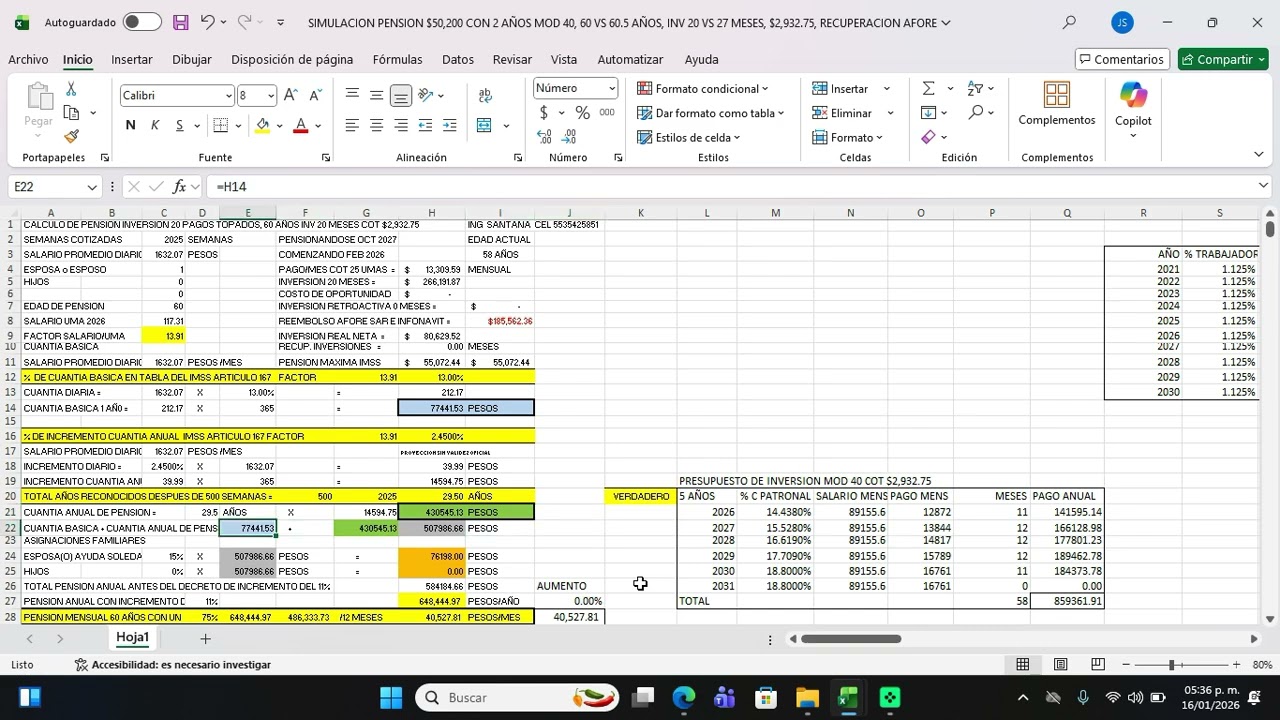Click the Increase decimal icon

544,137
